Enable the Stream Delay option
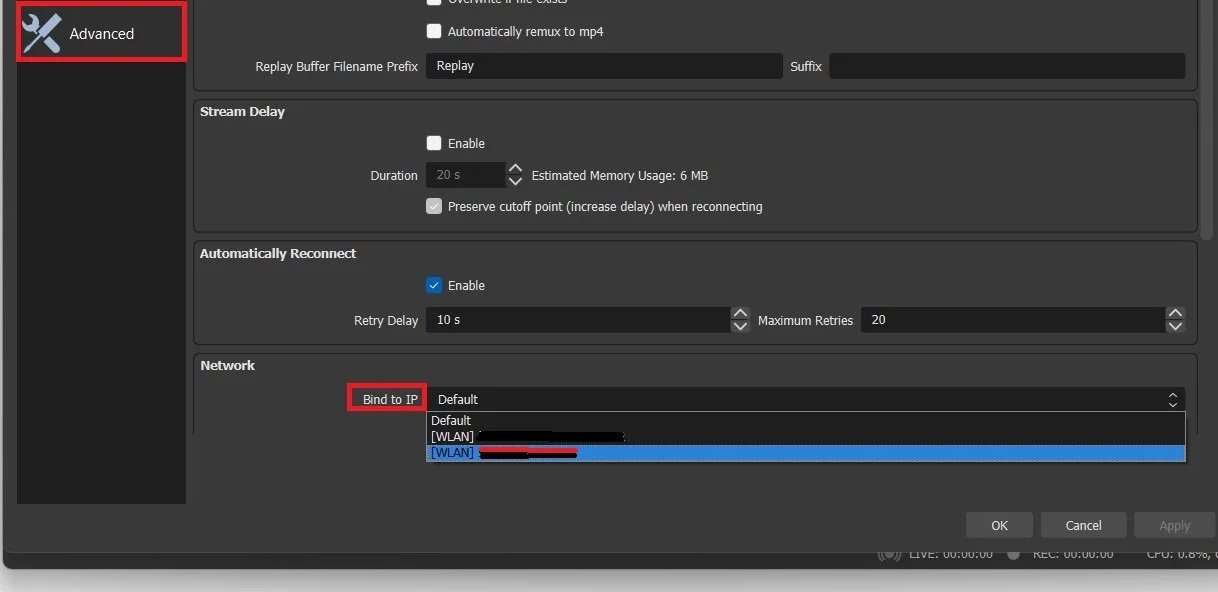This screenshot has width=1218, height=592. coord(434,143)
